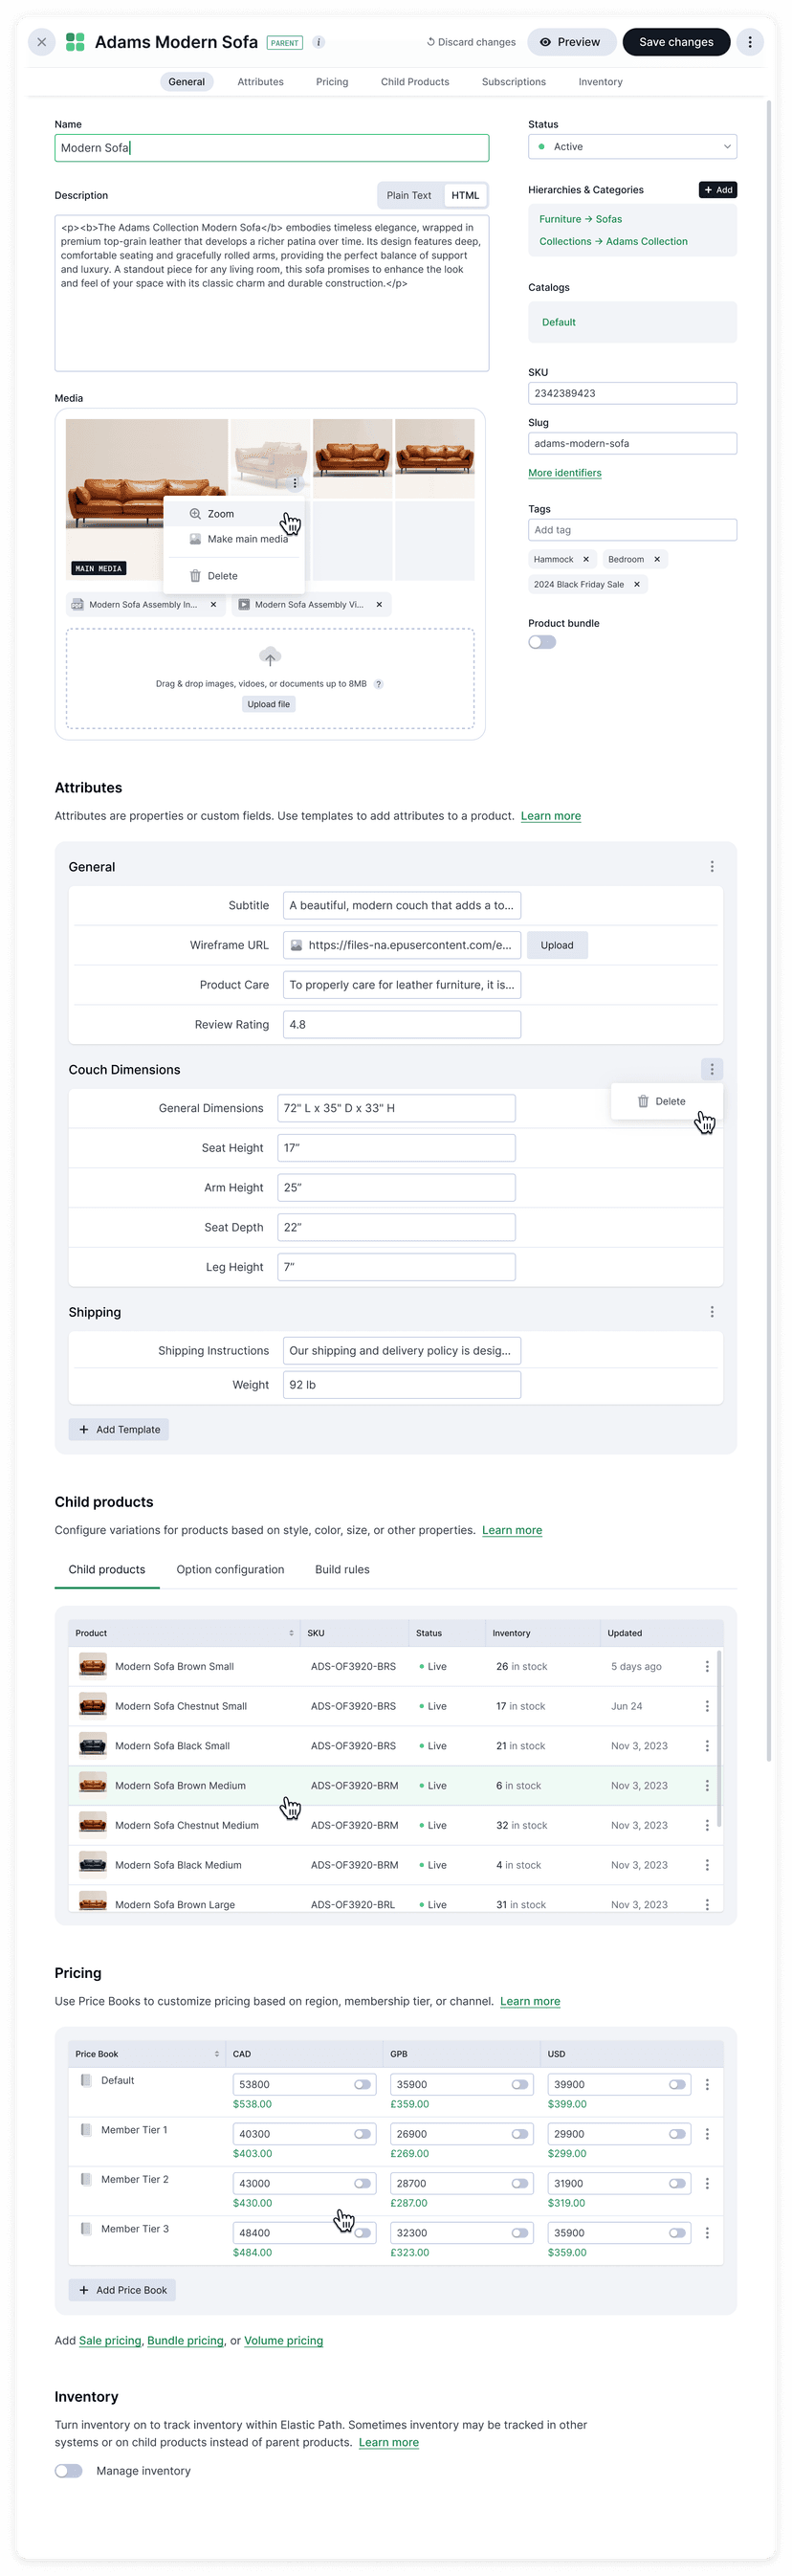Toggle the Manage inventory switch
The image size is (792, 2576).
click(69, 2472)
